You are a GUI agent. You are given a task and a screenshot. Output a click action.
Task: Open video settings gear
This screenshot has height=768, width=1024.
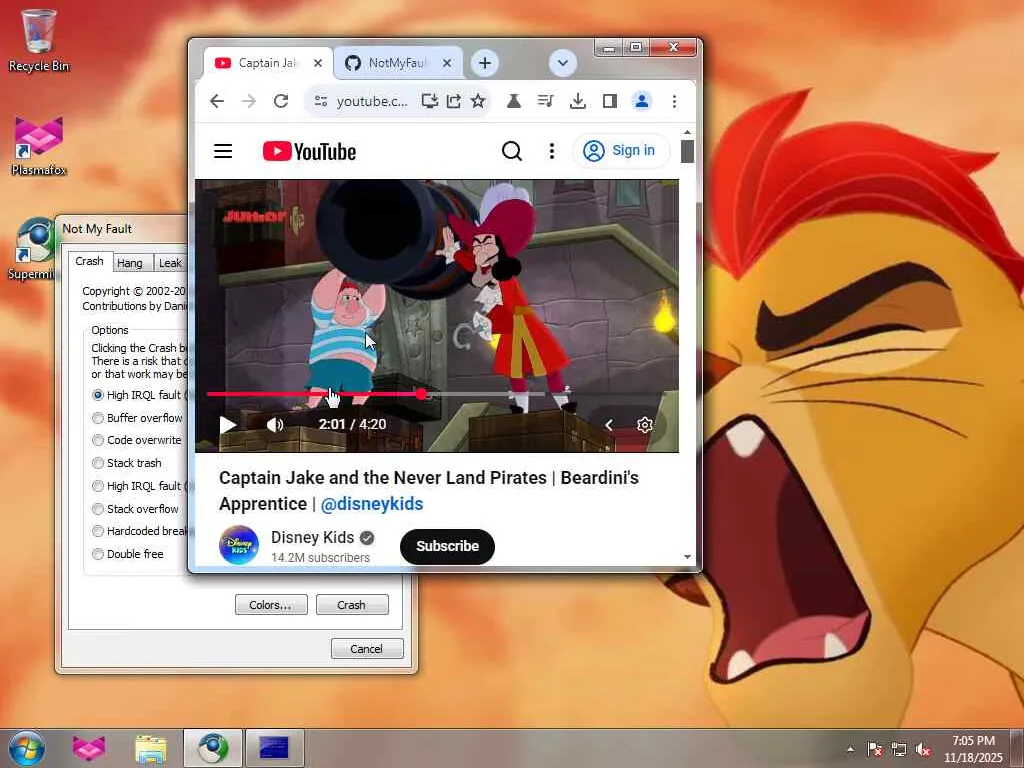645,425
